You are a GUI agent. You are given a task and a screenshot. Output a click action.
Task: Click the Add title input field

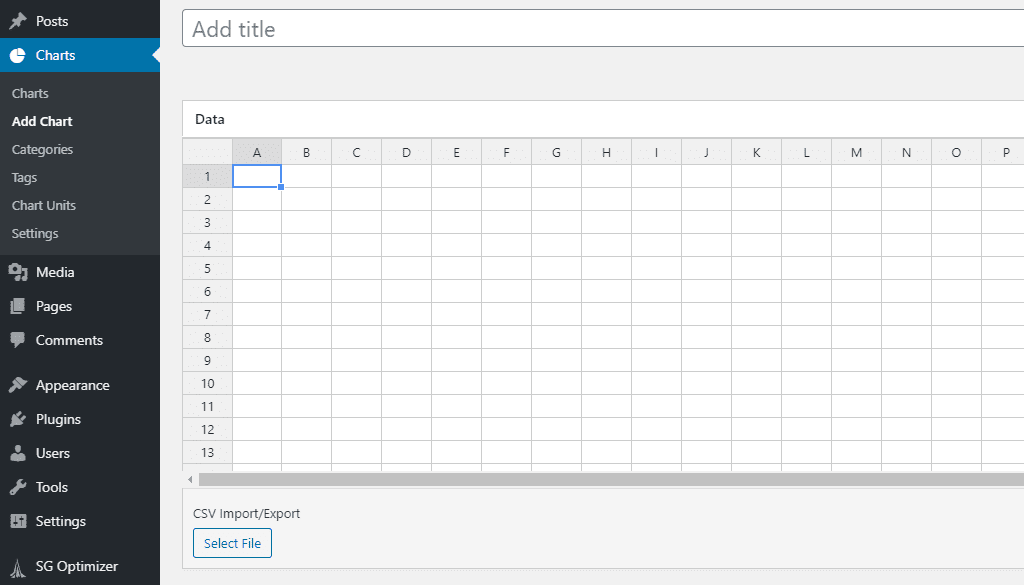[x=400, y=28]
